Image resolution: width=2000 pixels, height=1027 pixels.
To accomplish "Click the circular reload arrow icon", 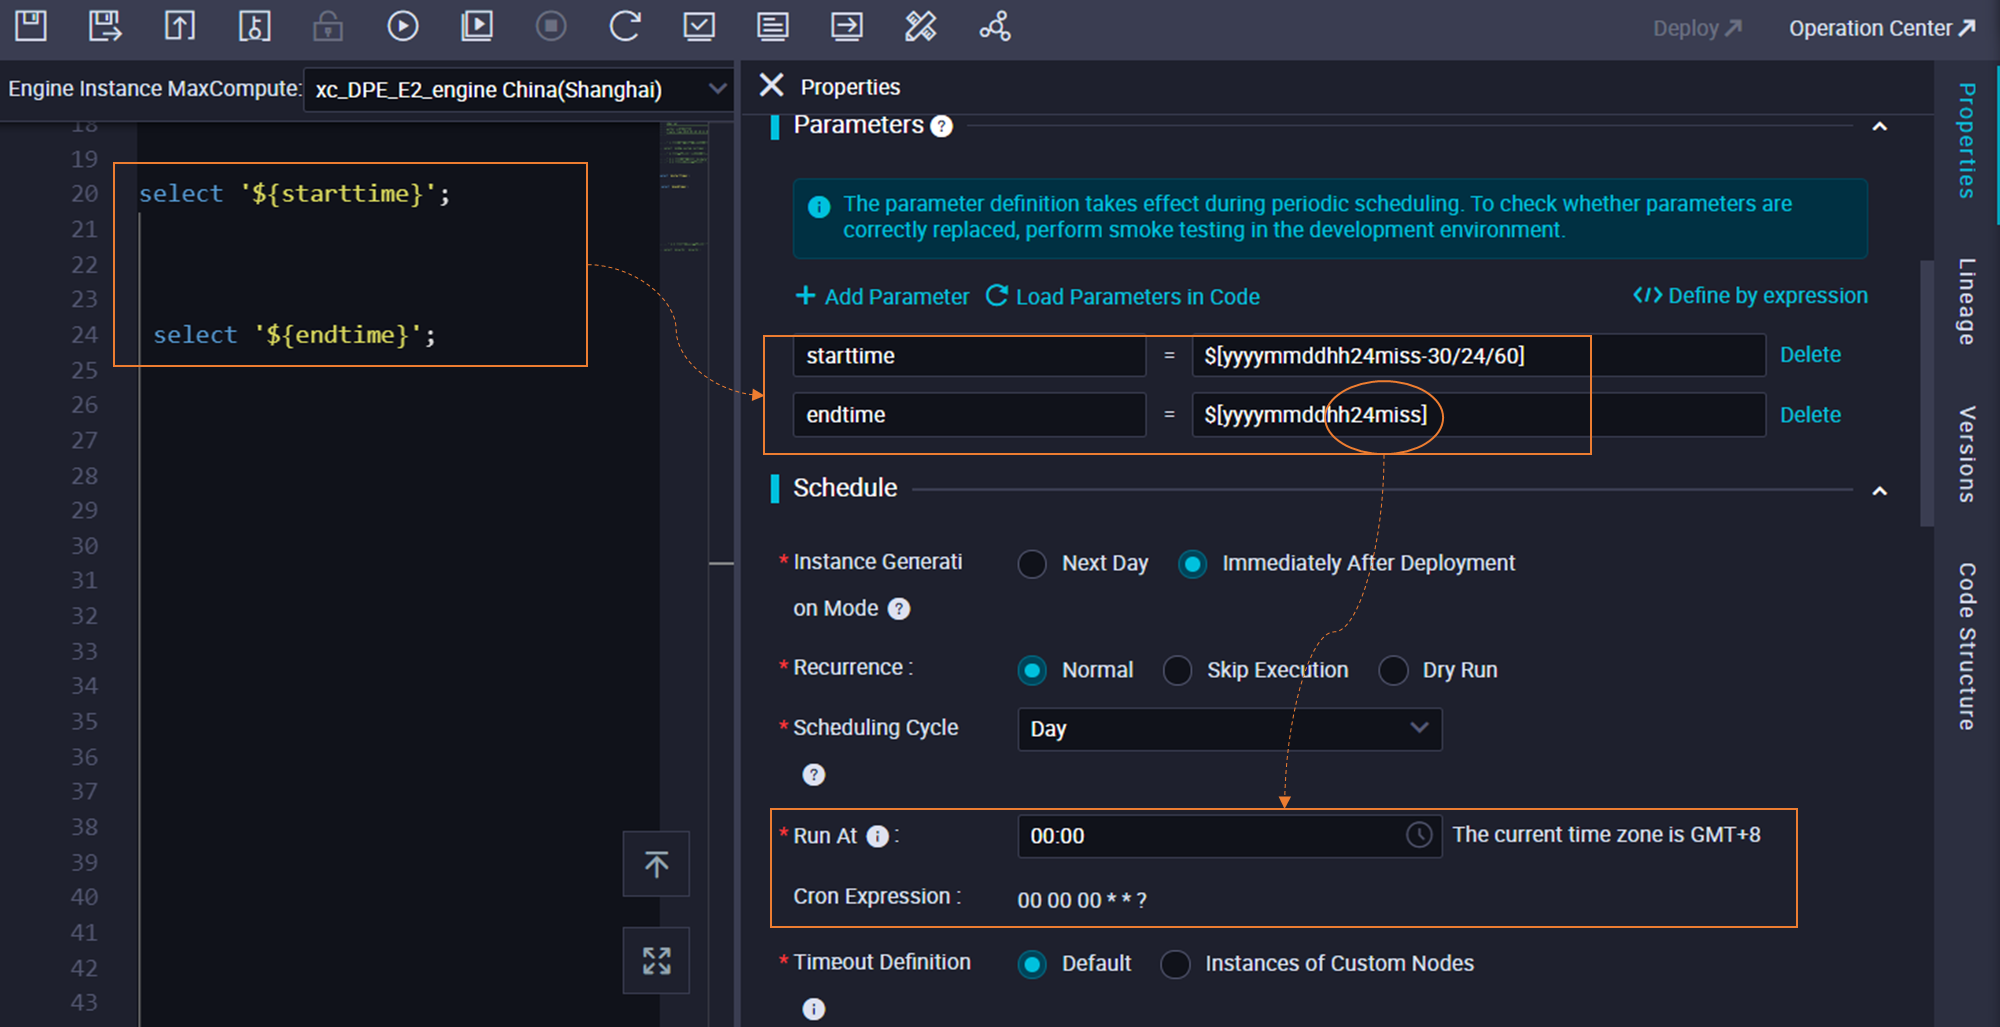I will 625,26.
